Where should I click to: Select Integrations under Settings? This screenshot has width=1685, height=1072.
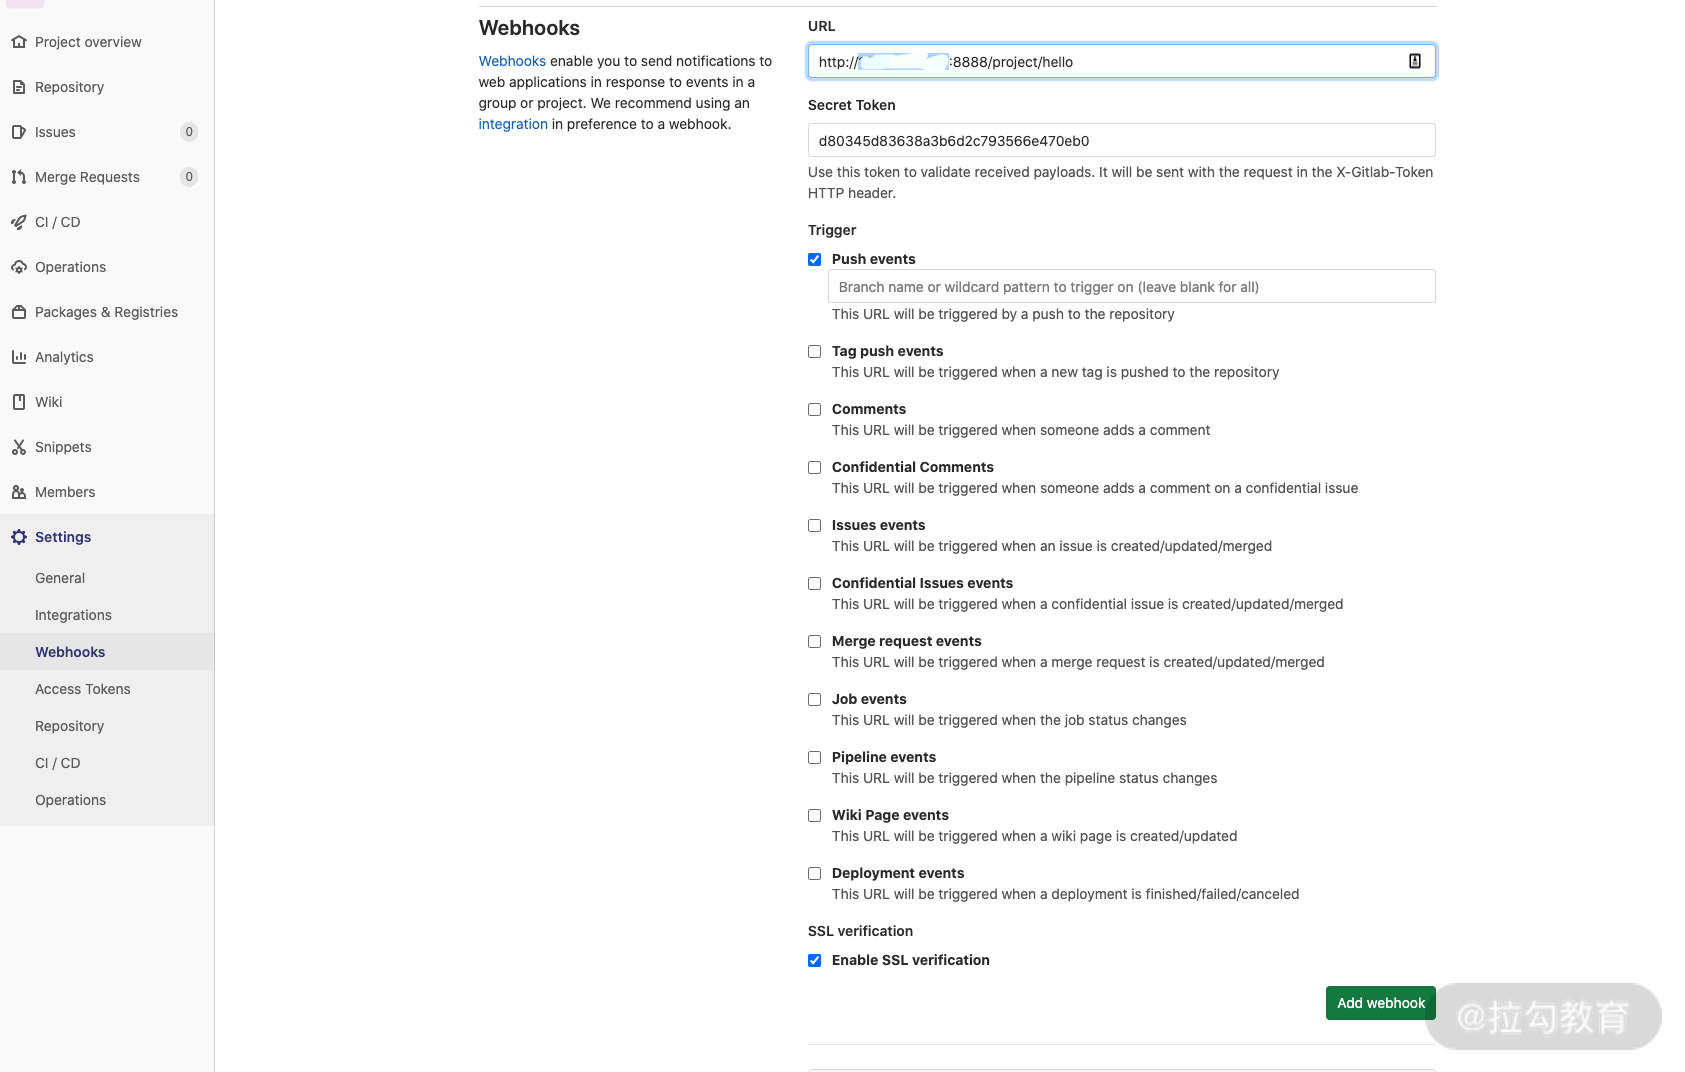point(73,615)
